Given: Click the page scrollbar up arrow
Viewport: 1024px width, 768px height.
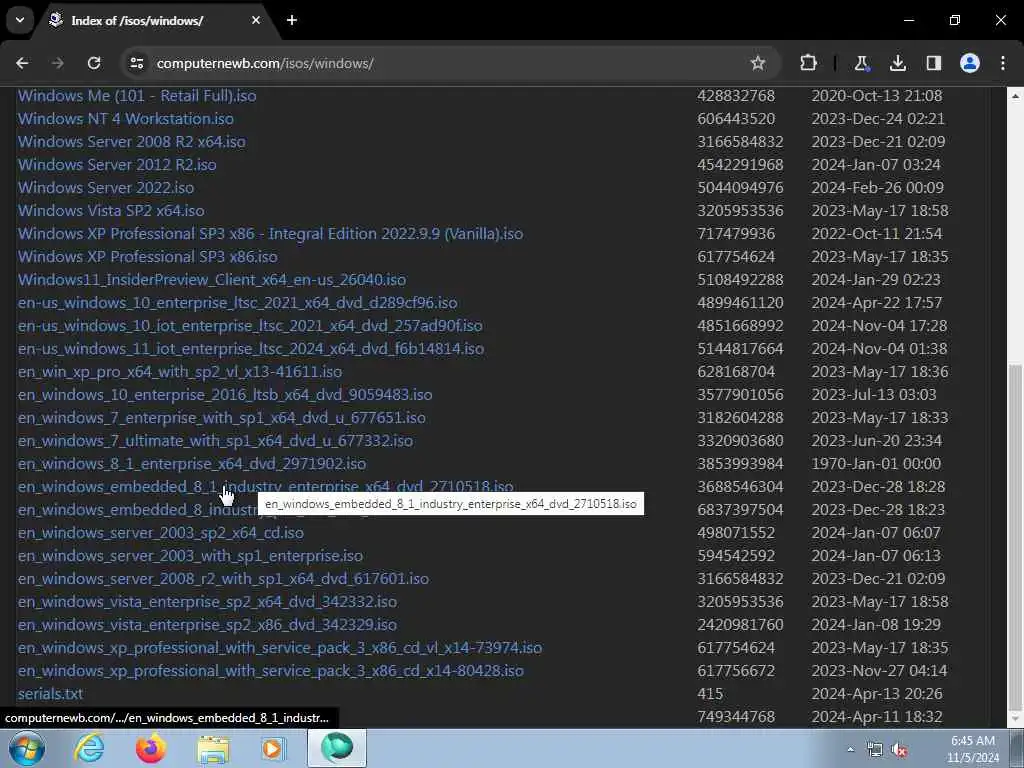Looking at the screenshot, I should [1016, 95].
